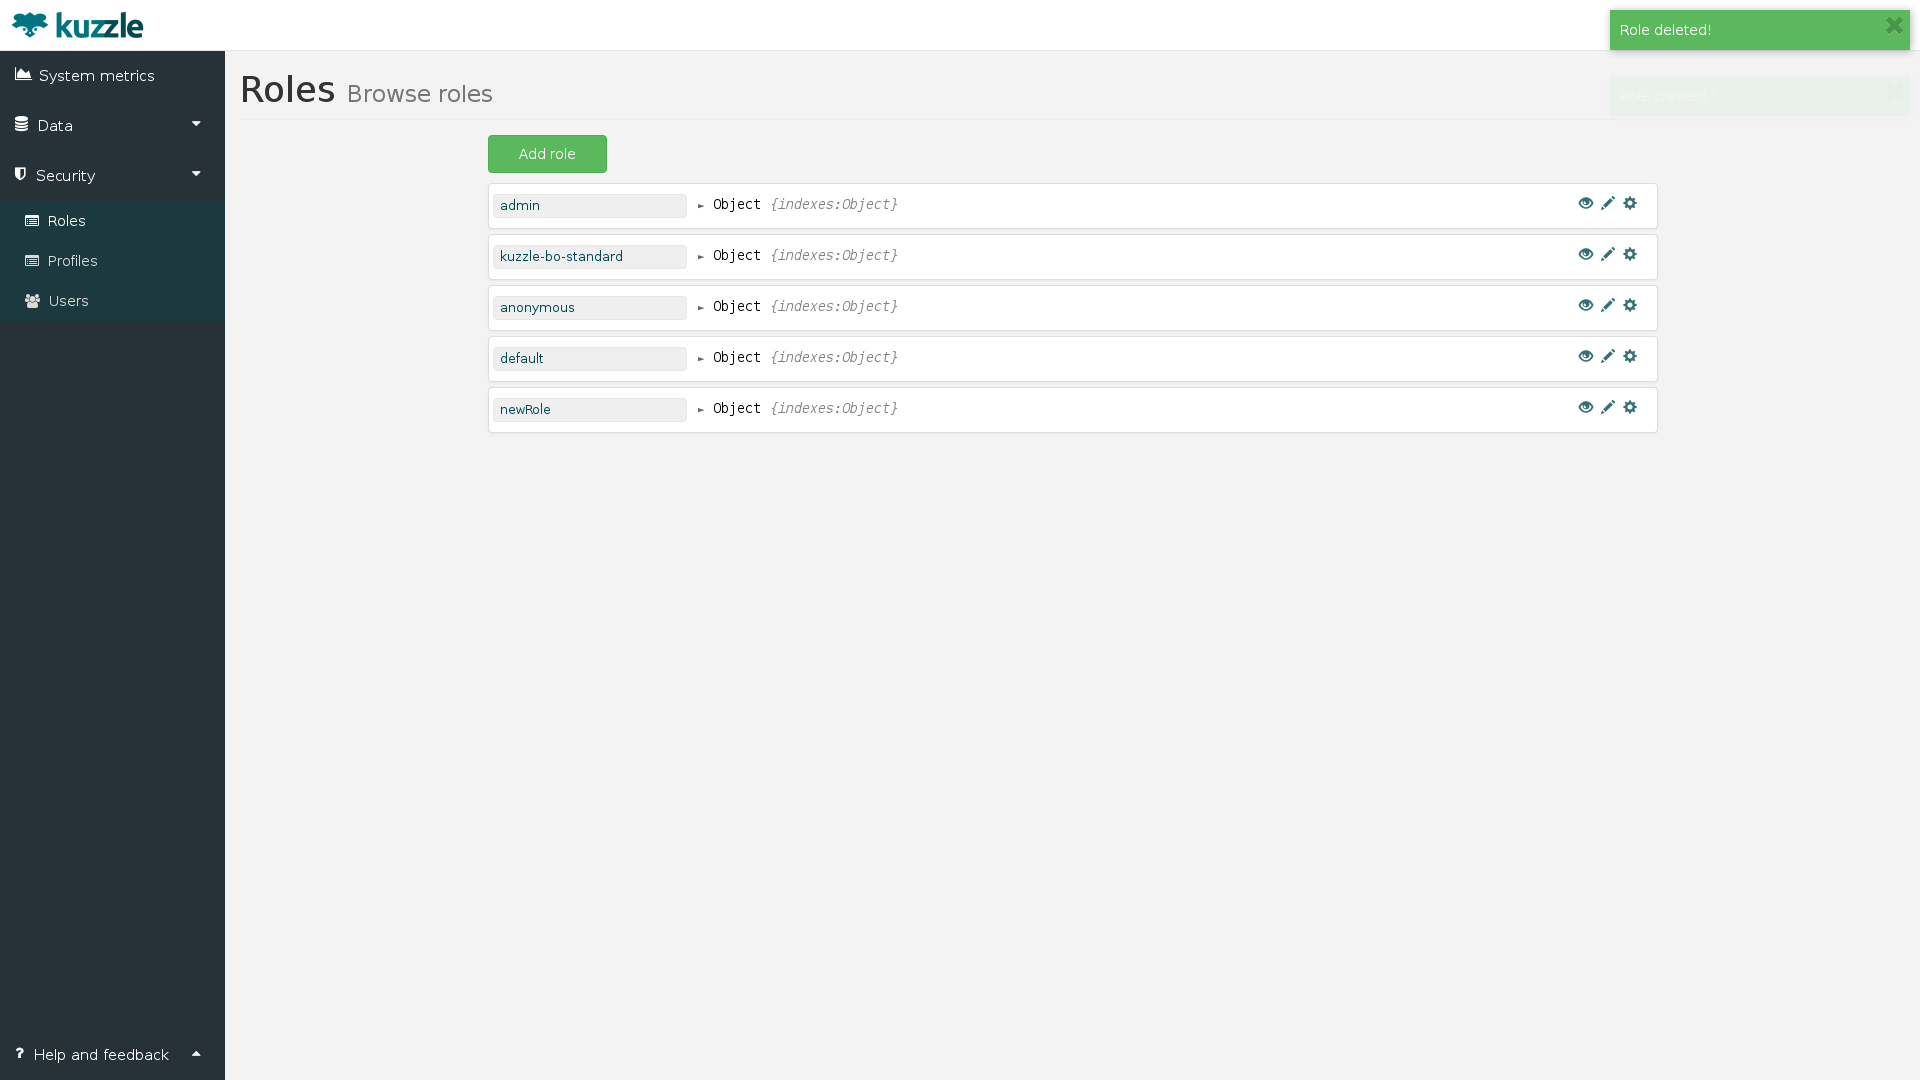
Task: View admin role via eye icon
Action: [x=1586, y=203]
